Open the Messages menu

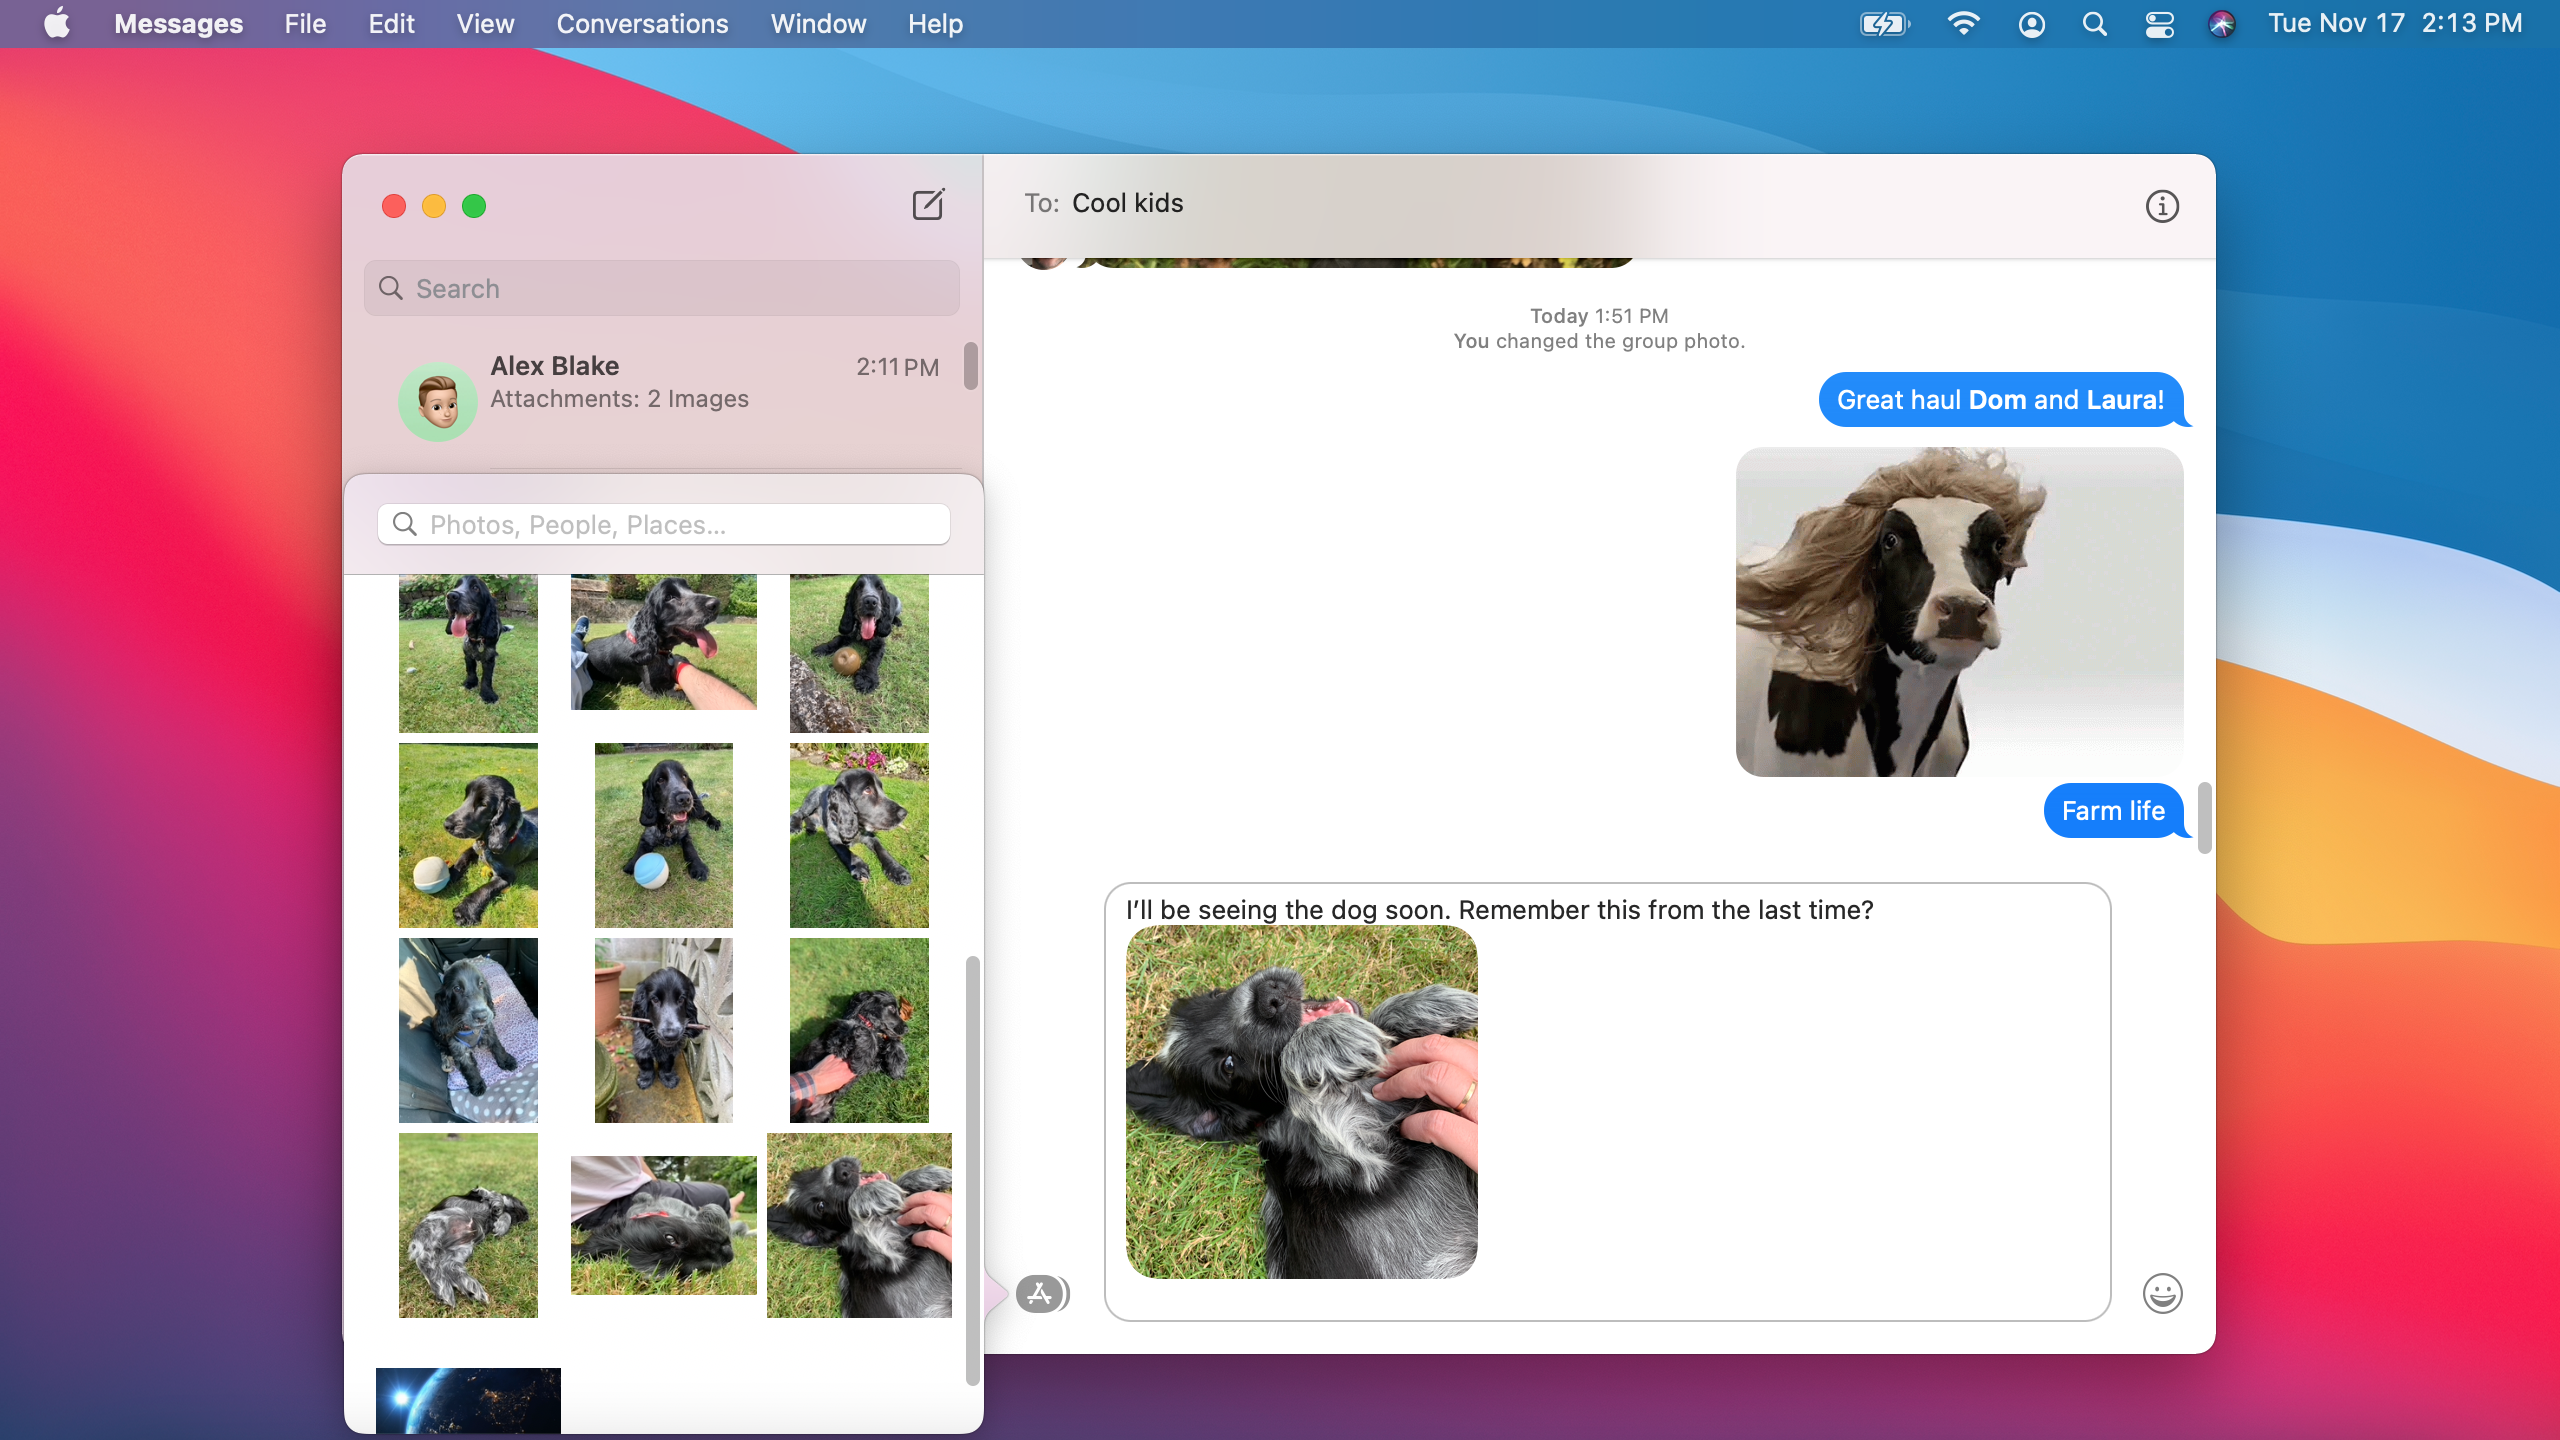pos(178,23)
